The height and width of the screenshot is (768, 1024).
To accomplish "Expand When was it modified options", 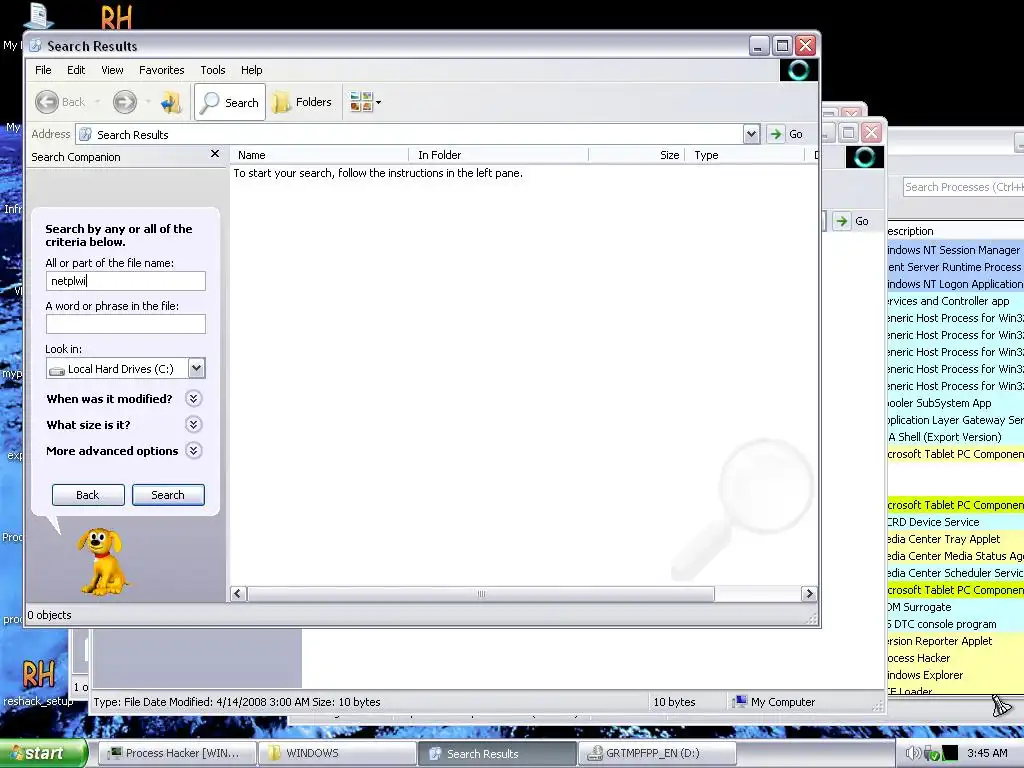I will tap(193, 398).
